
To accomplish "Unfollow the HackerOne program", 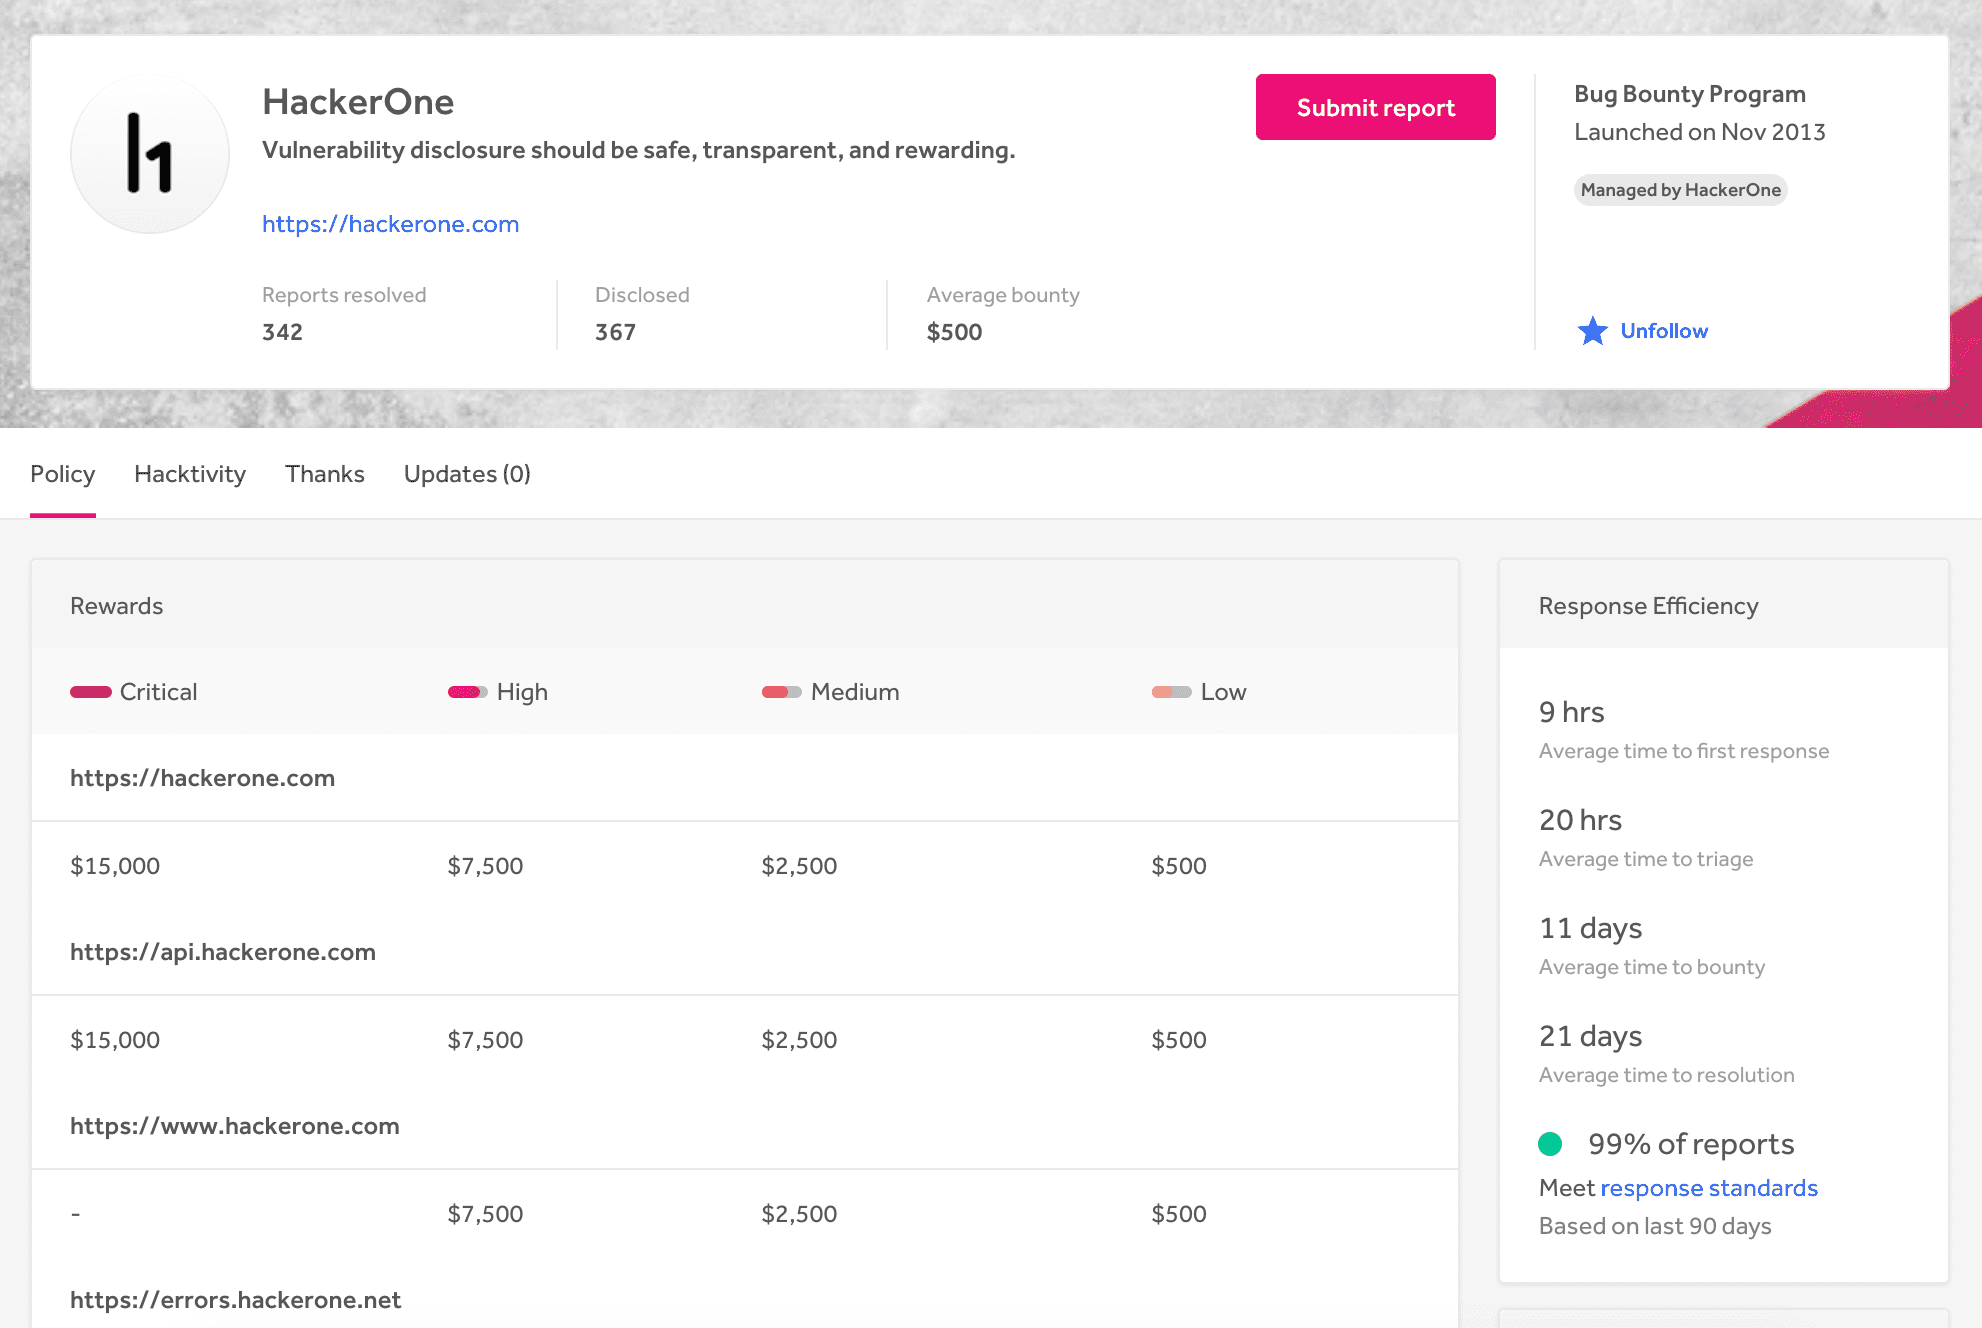I will tap(1663, 331).
